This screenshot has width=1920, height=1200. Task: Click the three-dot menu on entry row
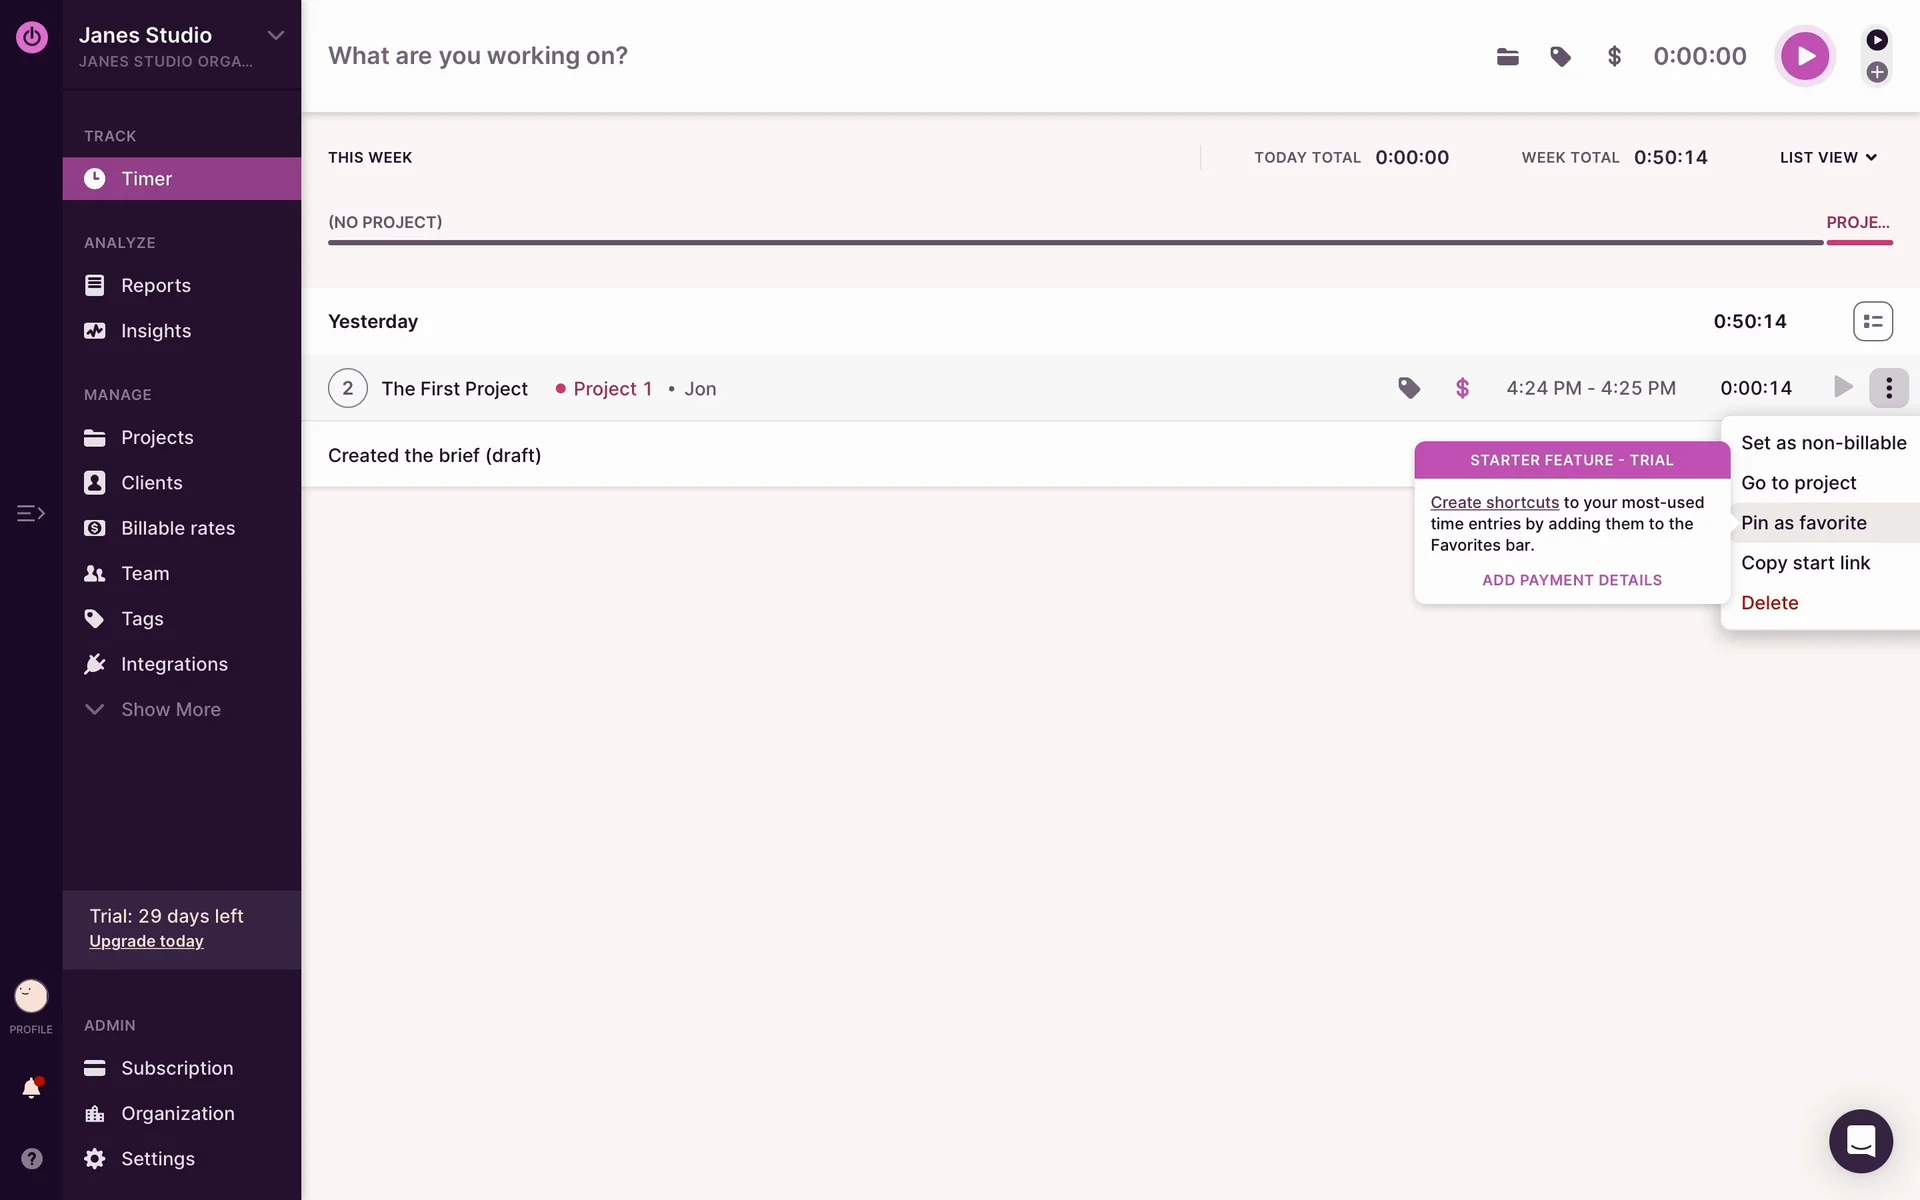1888,388
